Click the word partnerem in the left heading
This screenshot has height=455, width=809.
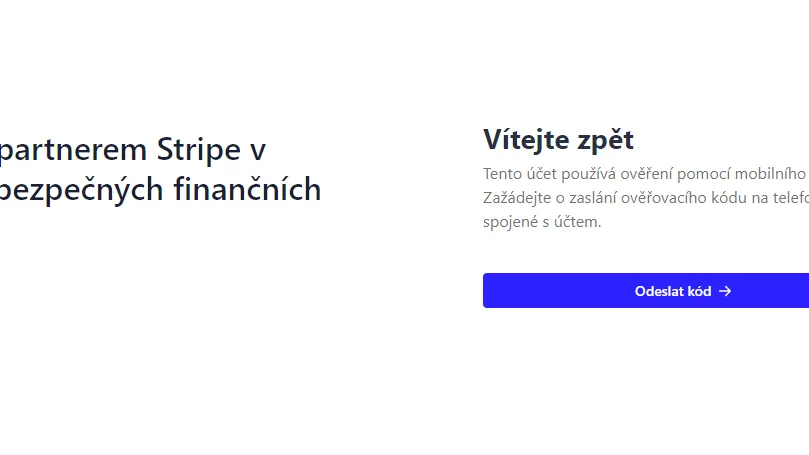[x=74, y=150]
